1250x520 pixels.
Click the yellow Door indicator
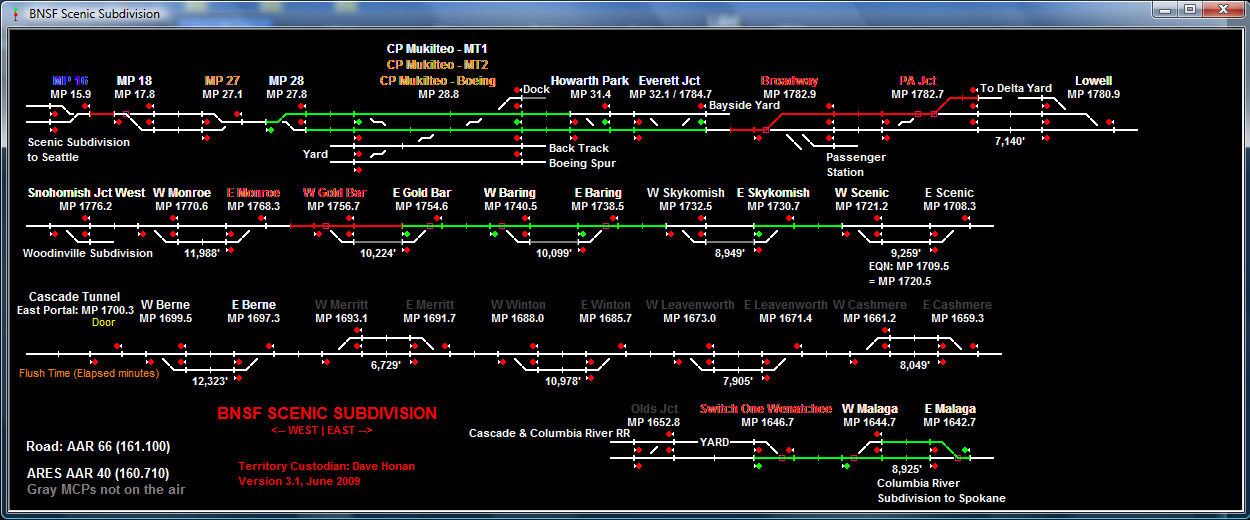tap(103, 323)
